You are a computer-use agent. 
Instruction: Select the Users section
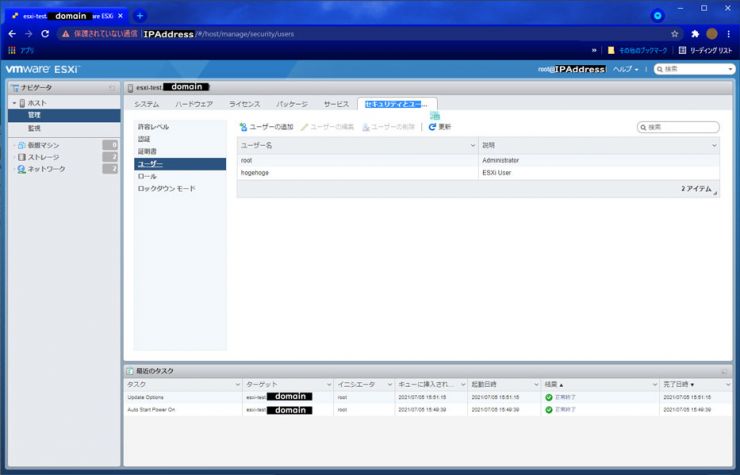[x=180, y=164]
